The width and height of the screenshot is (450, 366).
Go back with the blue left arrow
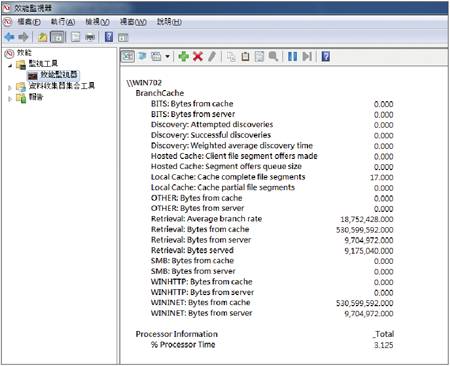point(9,37)
